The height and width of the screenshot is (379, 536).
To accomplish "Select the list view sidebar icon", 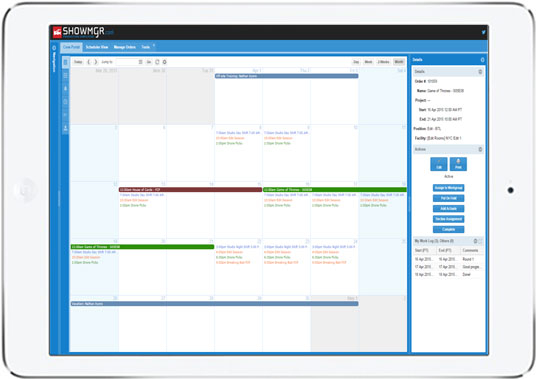I will pos(66,76).
